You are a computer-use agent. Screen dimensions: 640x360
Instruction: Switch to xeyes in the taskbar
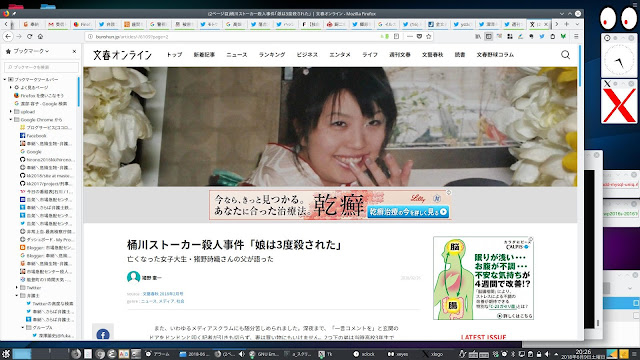(x=398, y=354)
